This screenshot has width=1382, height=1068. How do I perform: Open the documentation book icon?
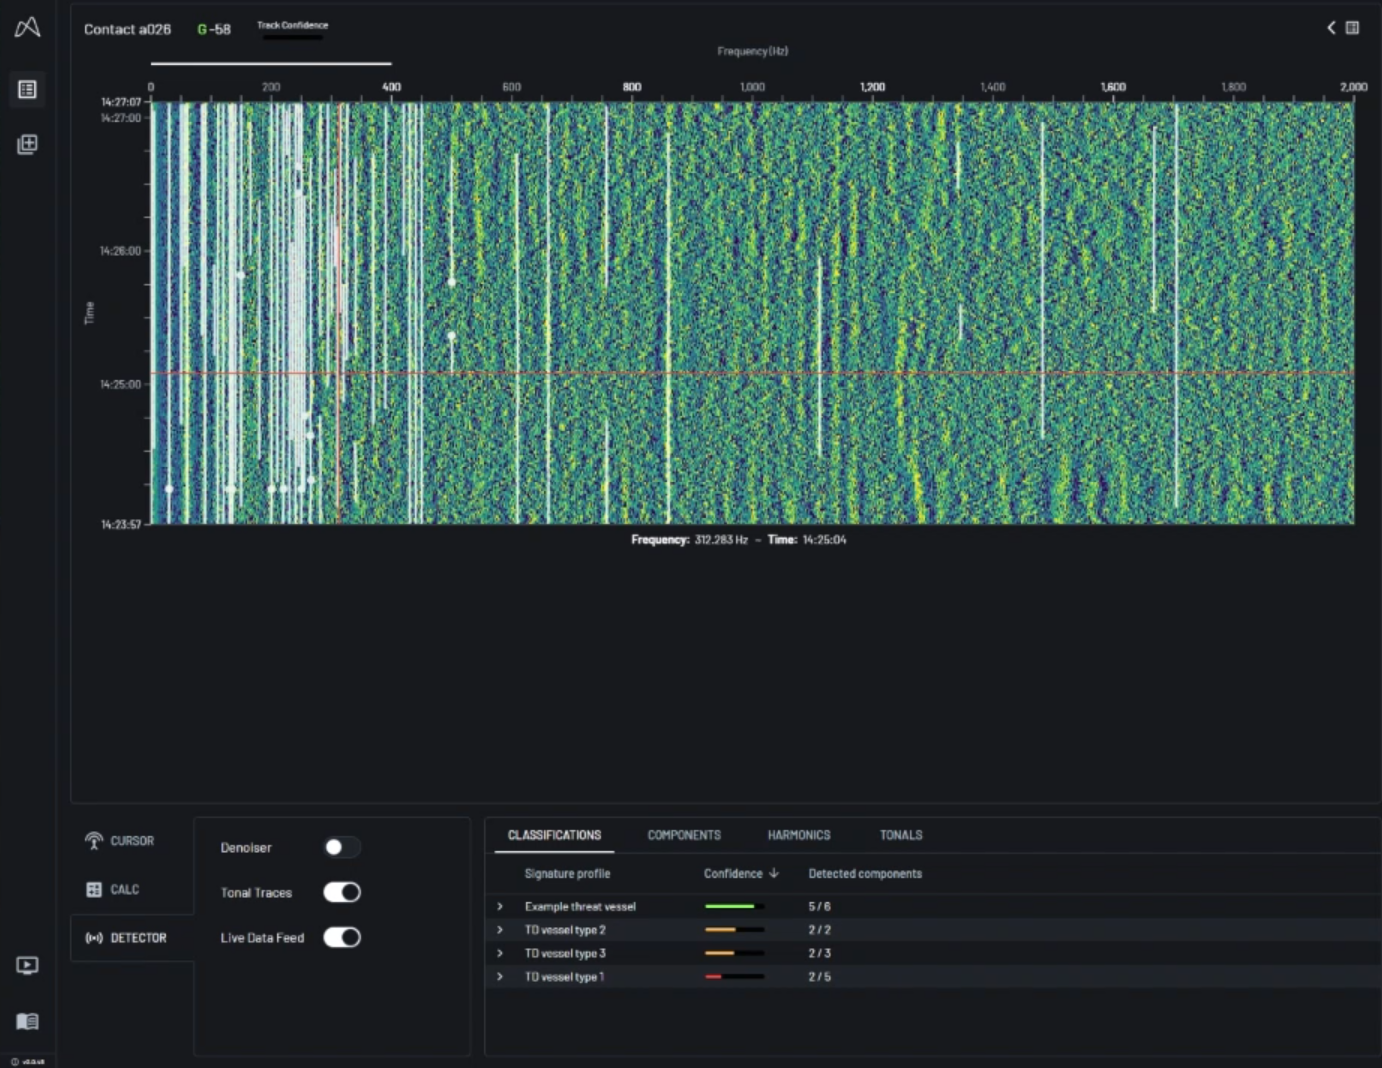[27, 1021]
